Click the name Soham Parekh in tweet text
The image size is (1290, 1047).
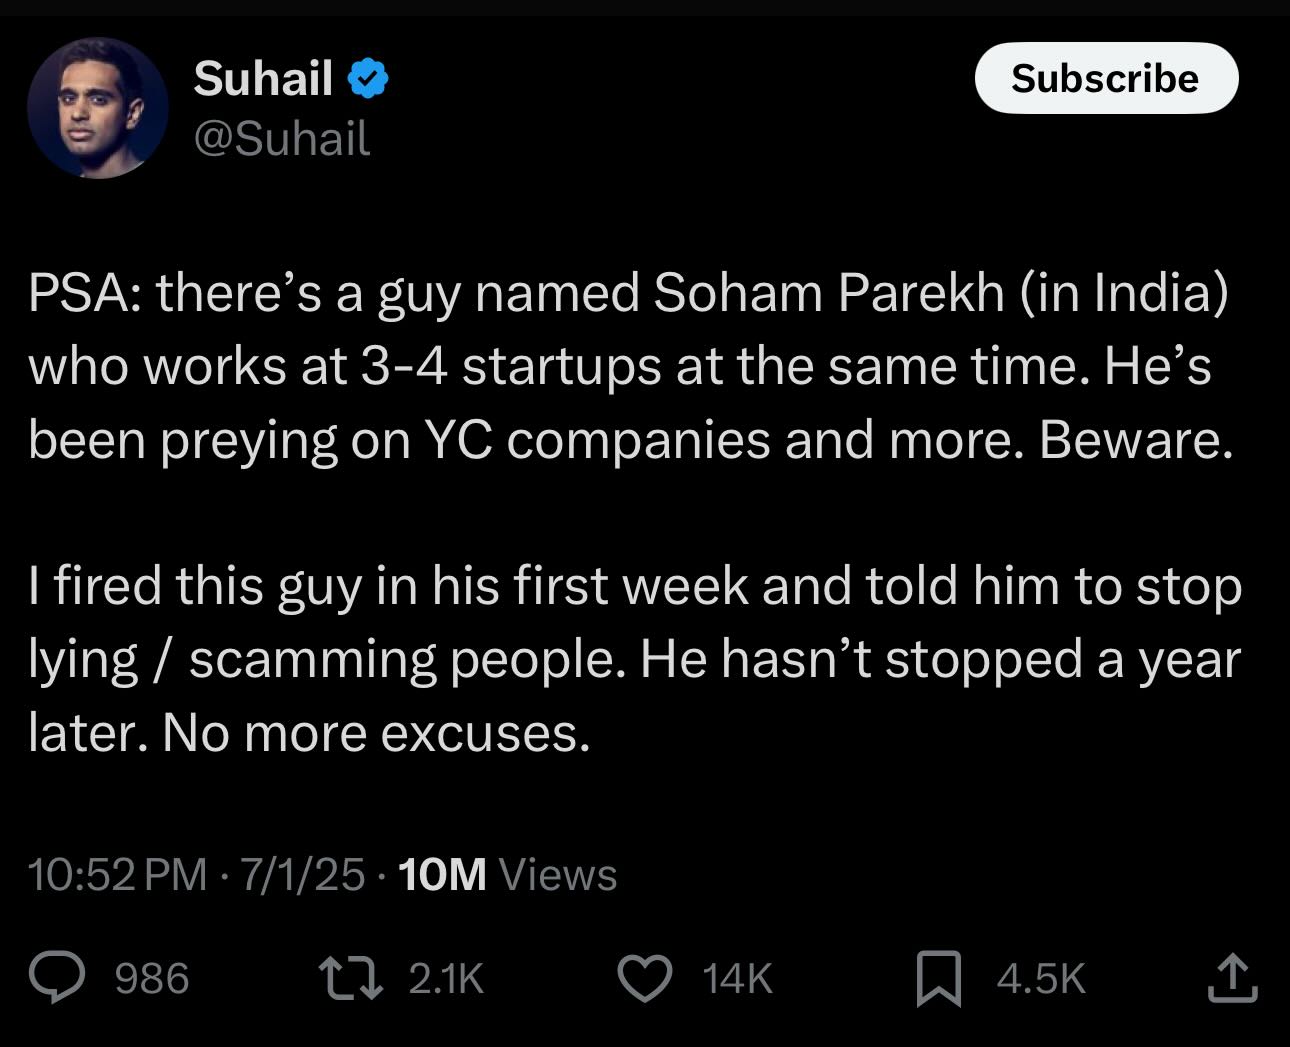(829, 293)
